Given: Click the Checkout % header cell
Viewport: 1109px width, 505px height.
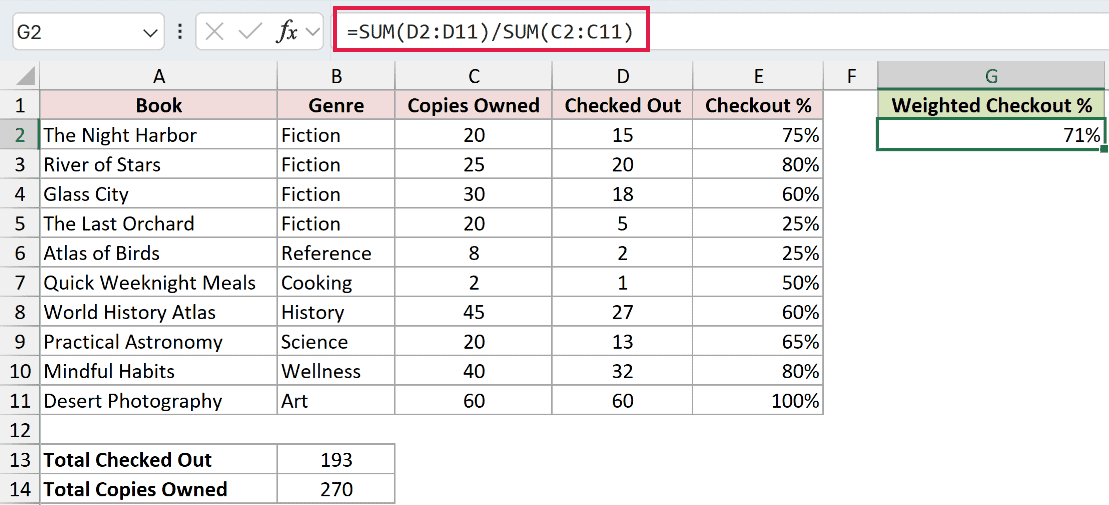Looking at the screenshot, I should click(x=758, y=105).
